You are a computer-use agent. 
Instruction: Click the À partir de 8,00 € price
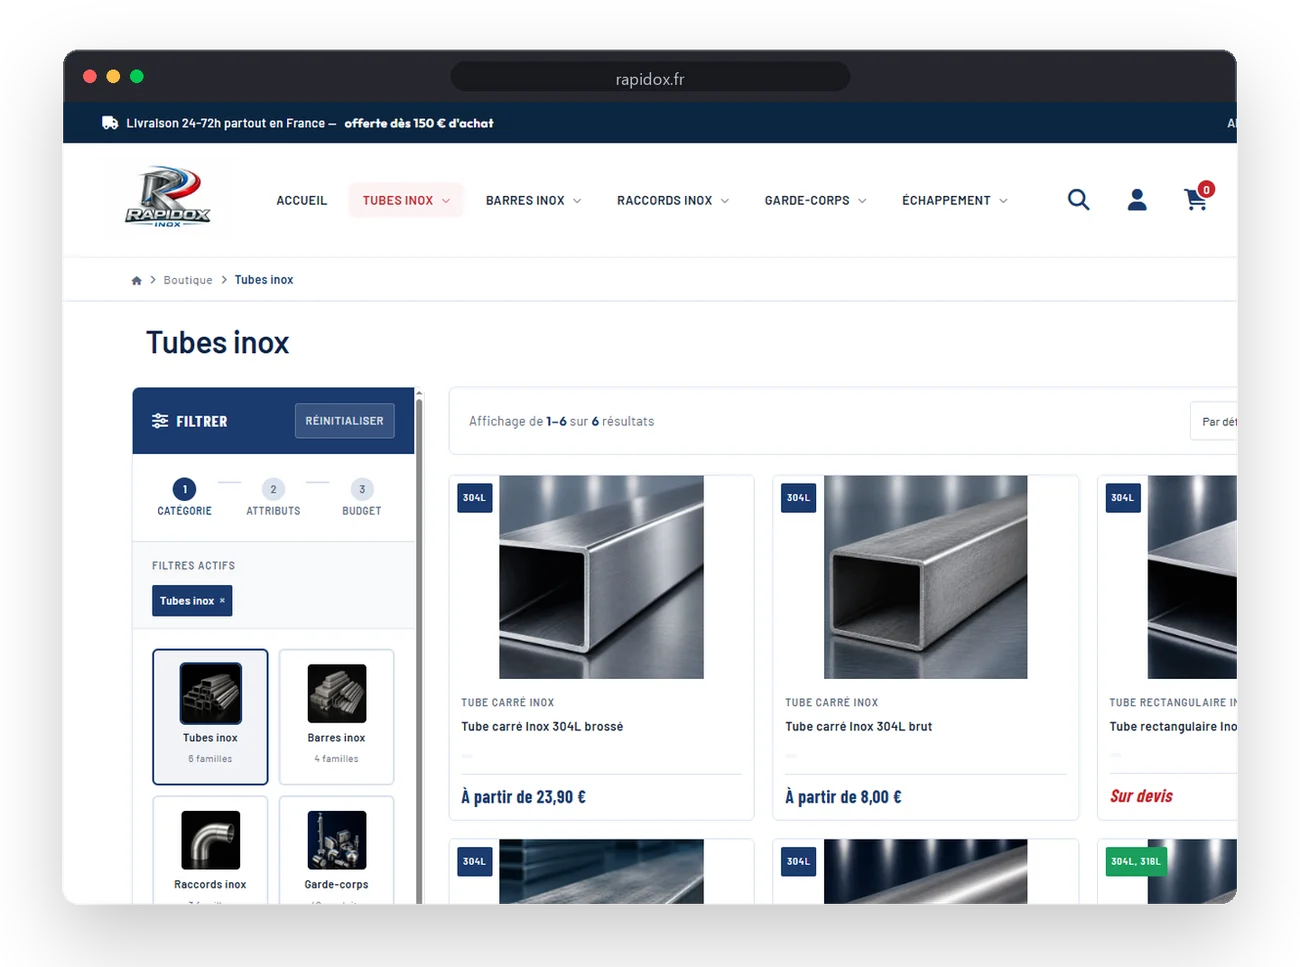point(843,797)
